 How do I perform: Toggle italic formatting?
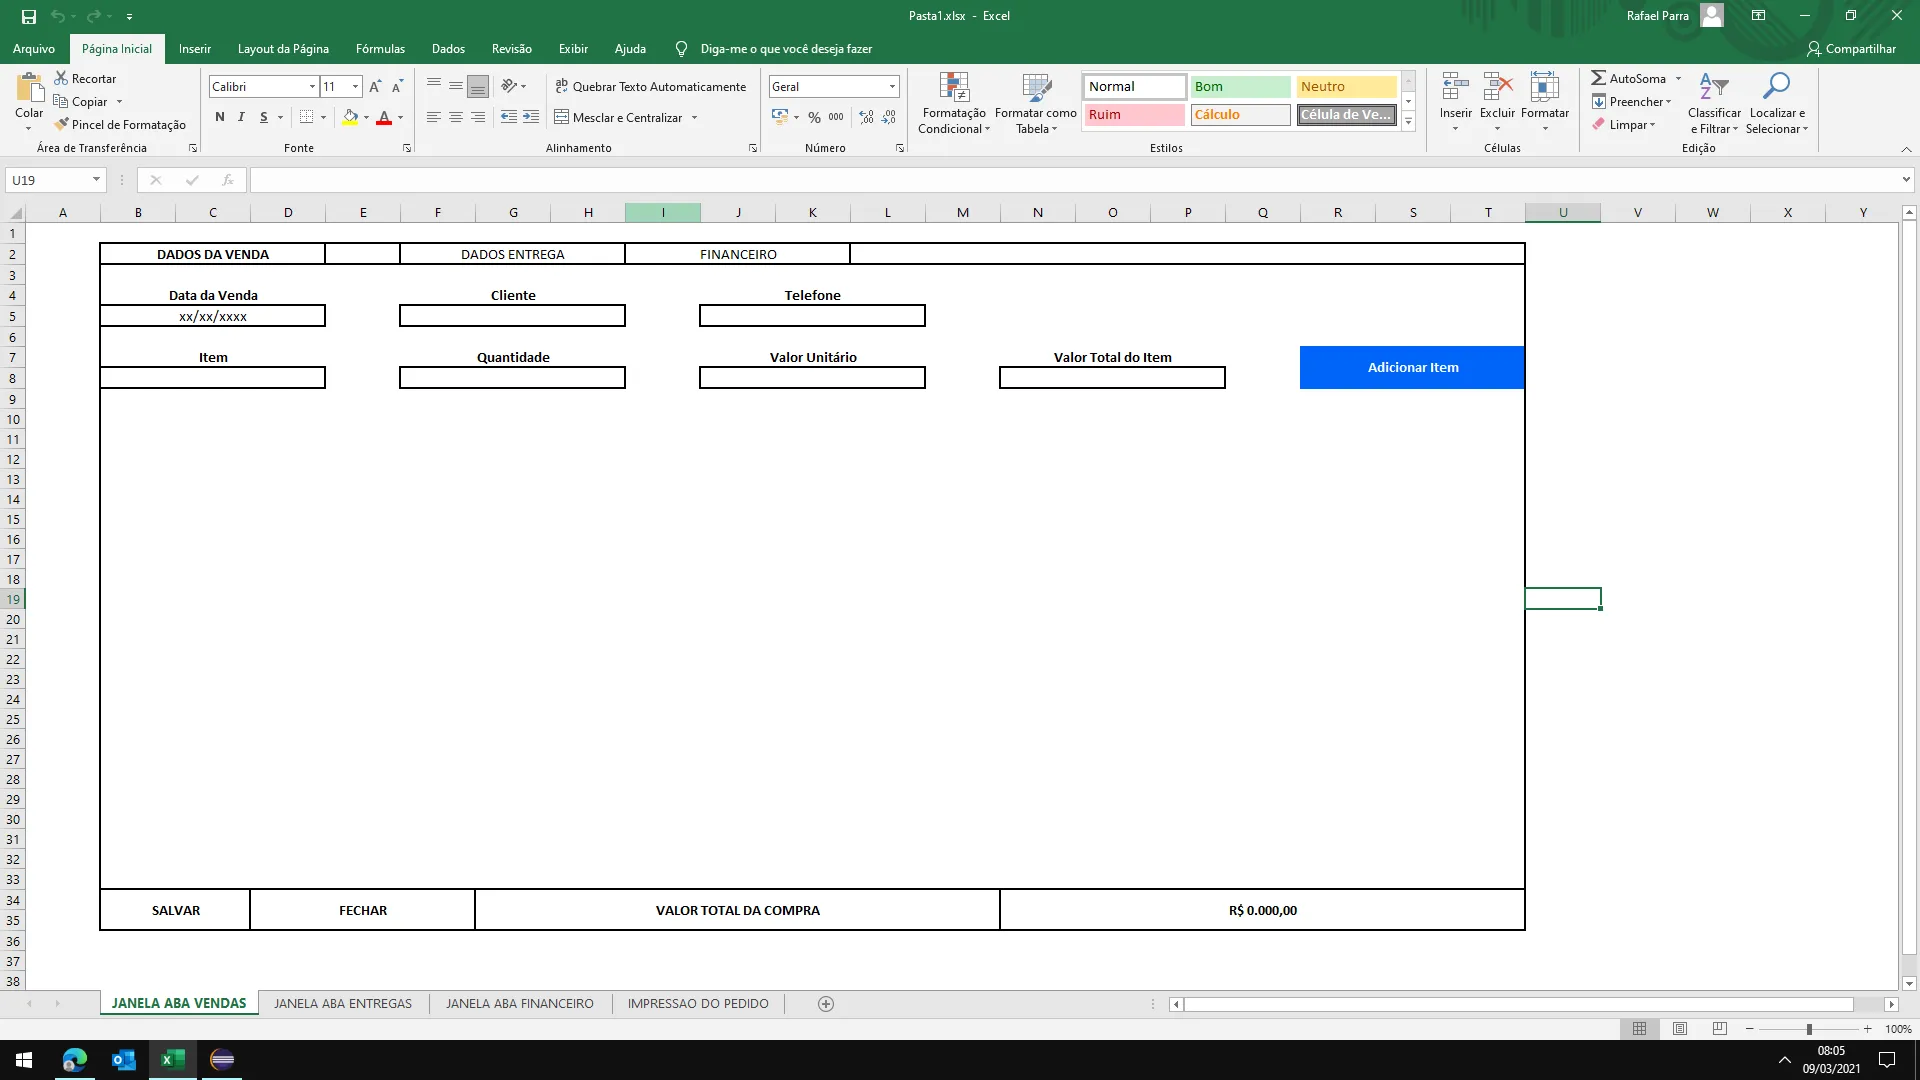click(x=241, y=117)
